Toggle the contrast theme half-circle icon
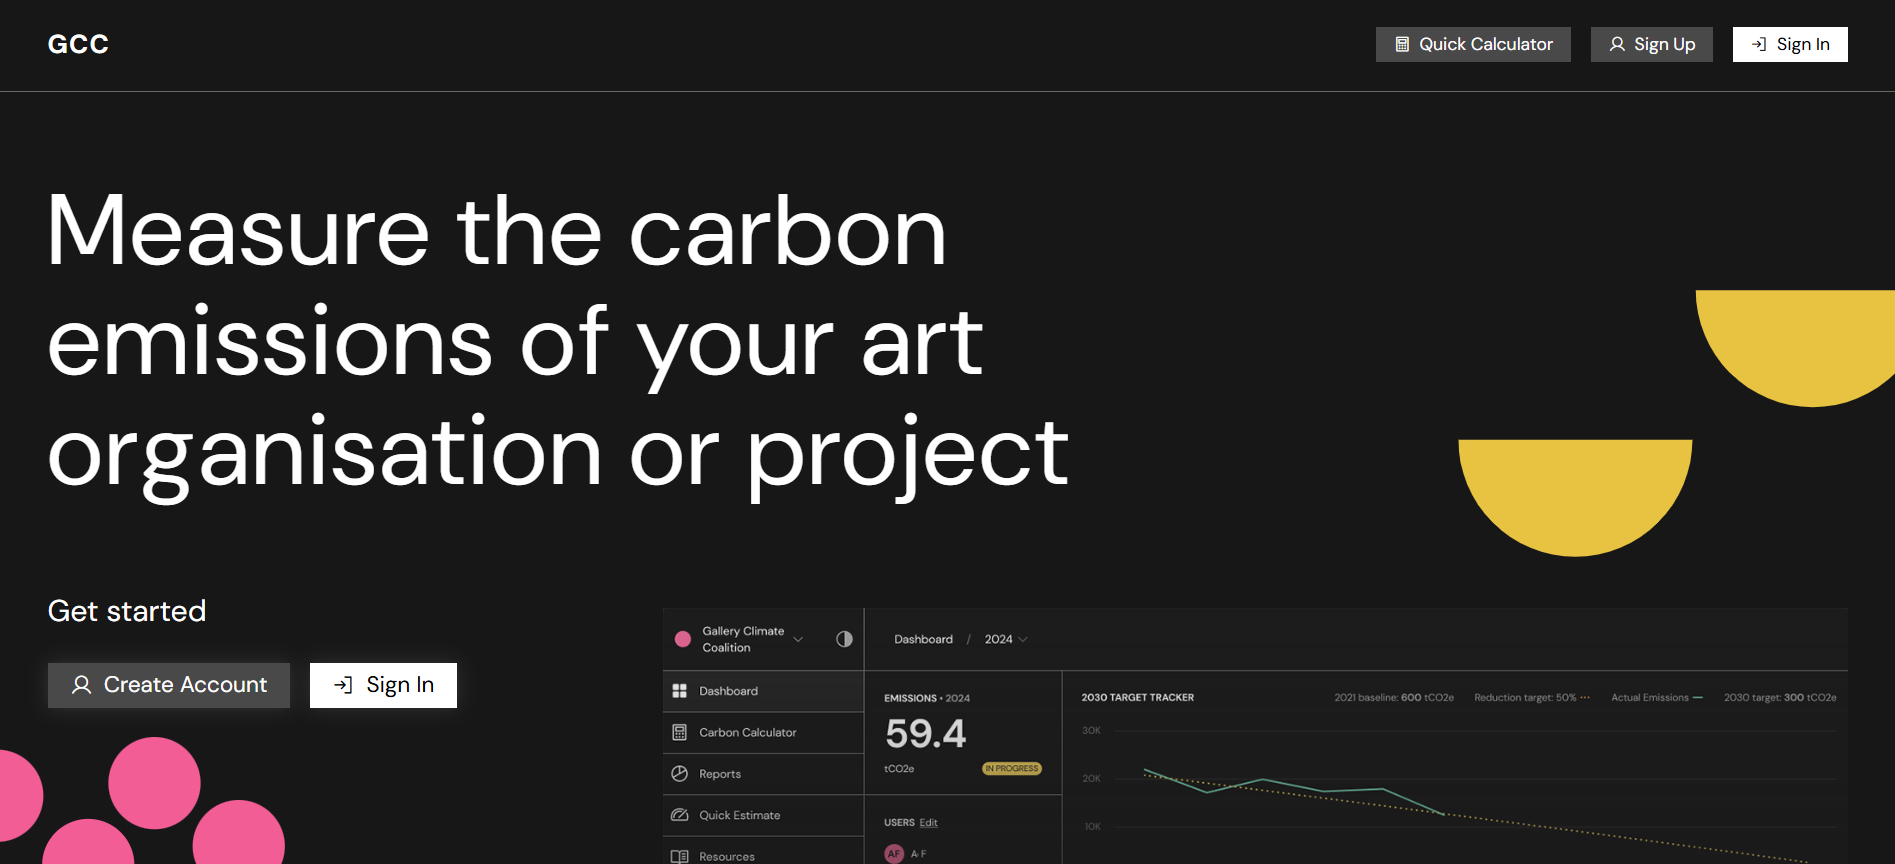Viewport: 1895px width, 864px height. [x=844, y=639]
